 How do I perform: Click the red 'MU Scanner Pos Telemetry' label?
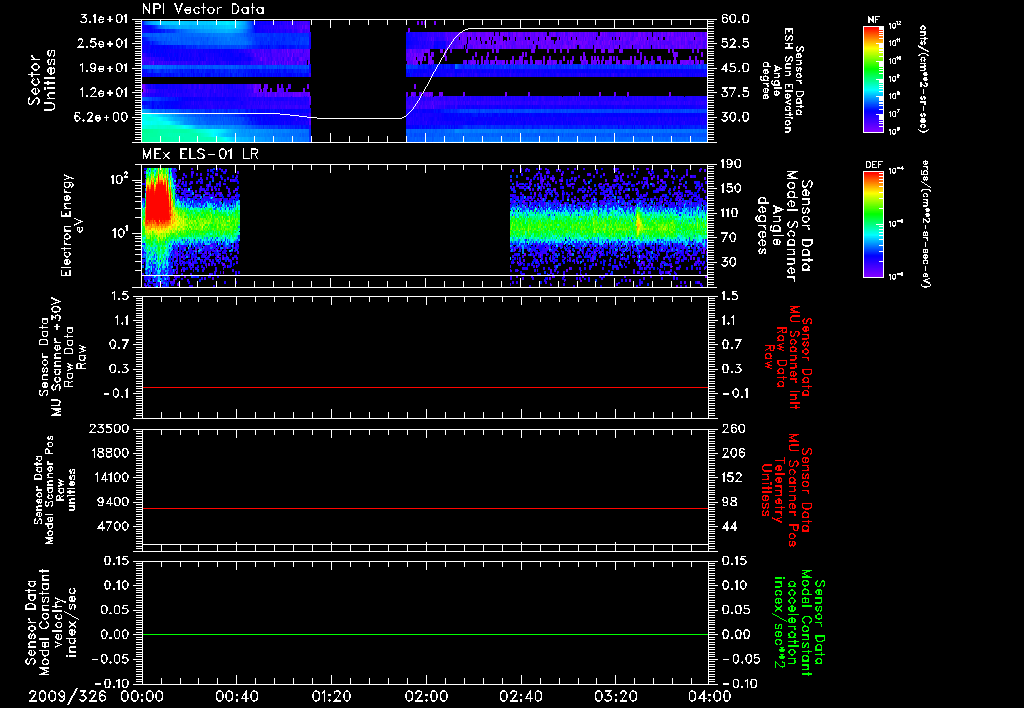(x=788, y=490)
